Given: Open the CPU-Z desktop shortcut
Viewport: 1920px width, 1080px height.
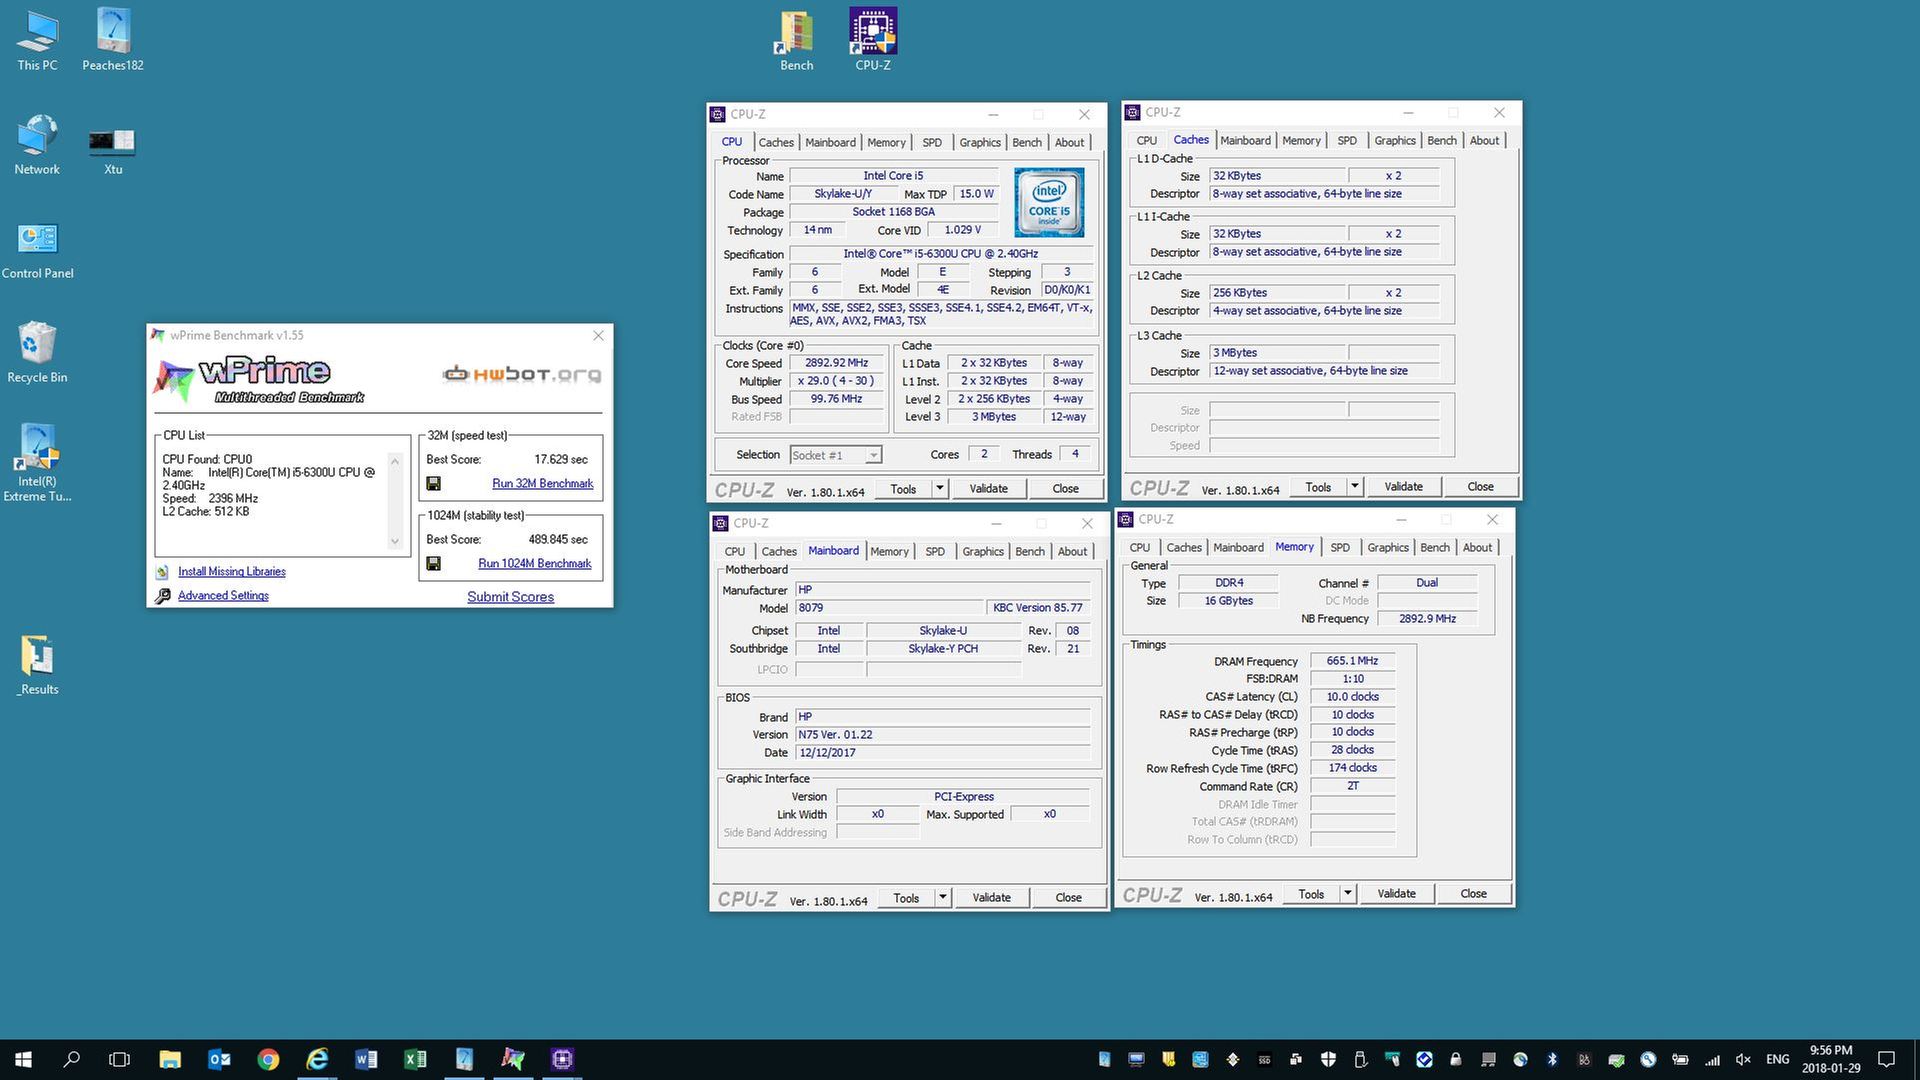Looking at the screenshot, I should (873, 40).
